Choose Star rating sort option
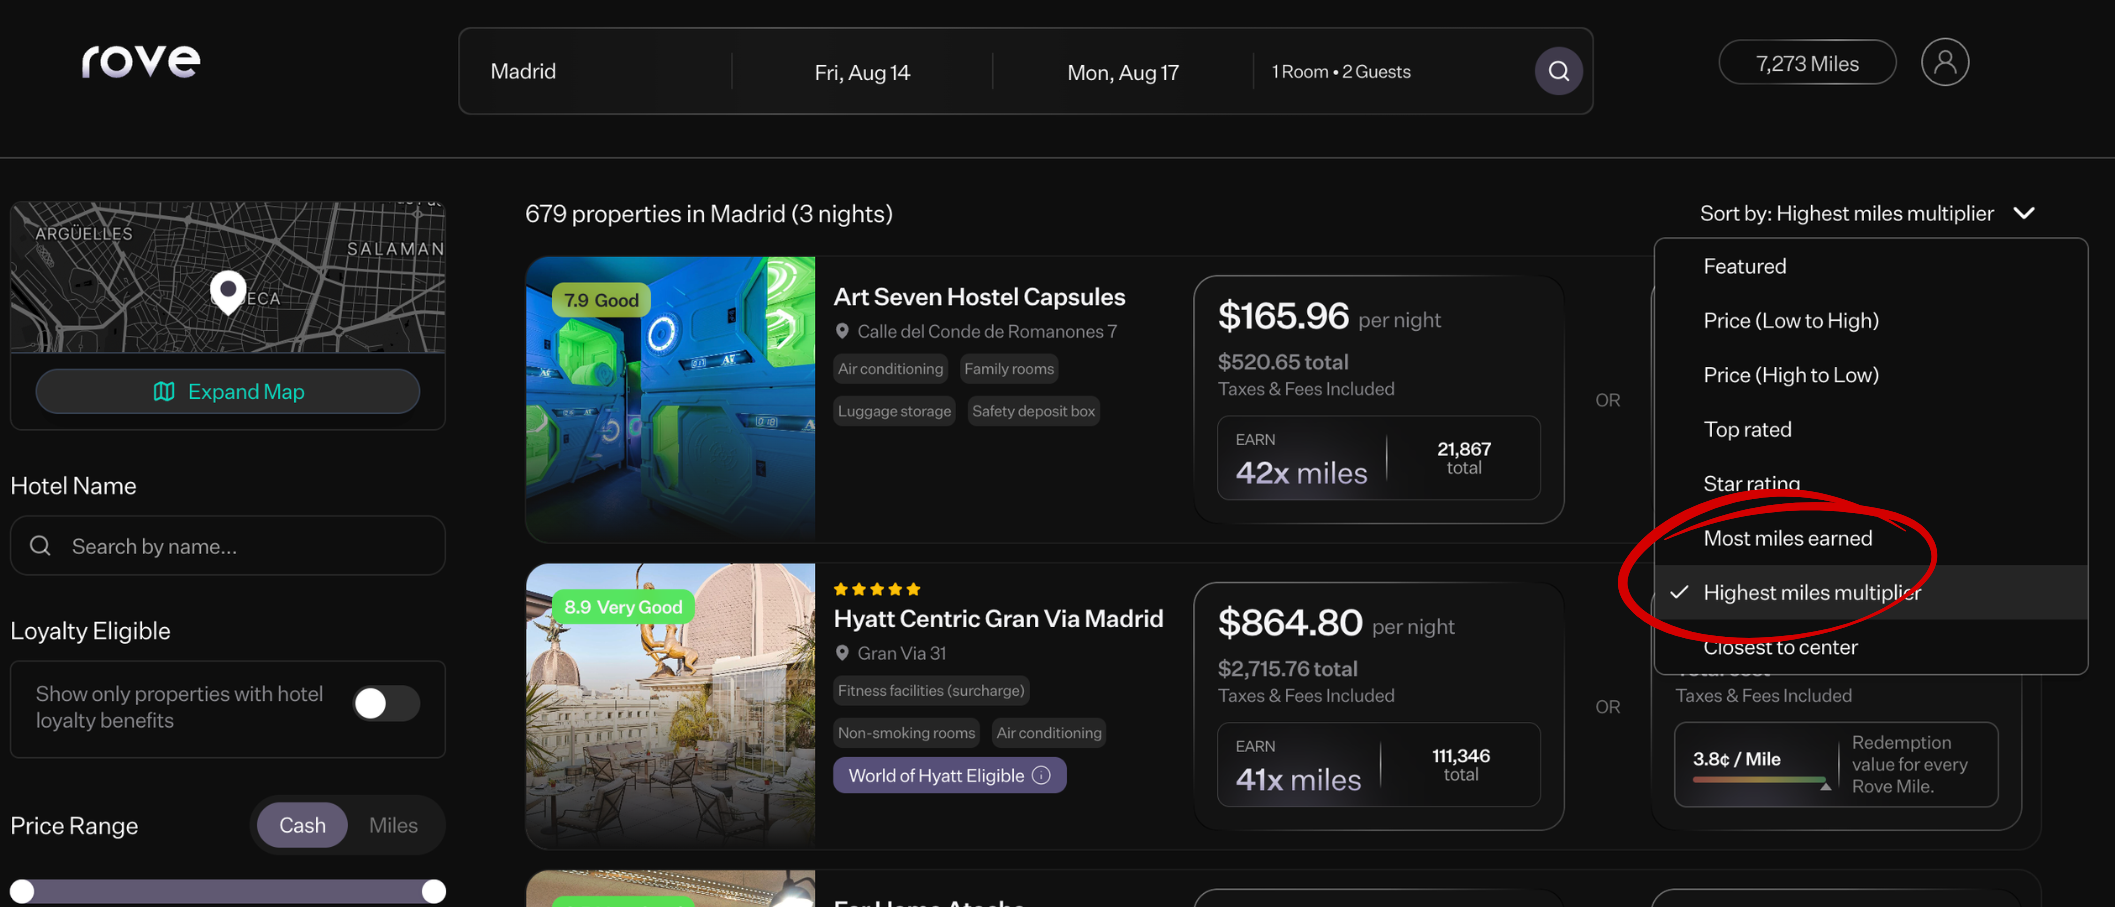 click(x=1870, y=484)
